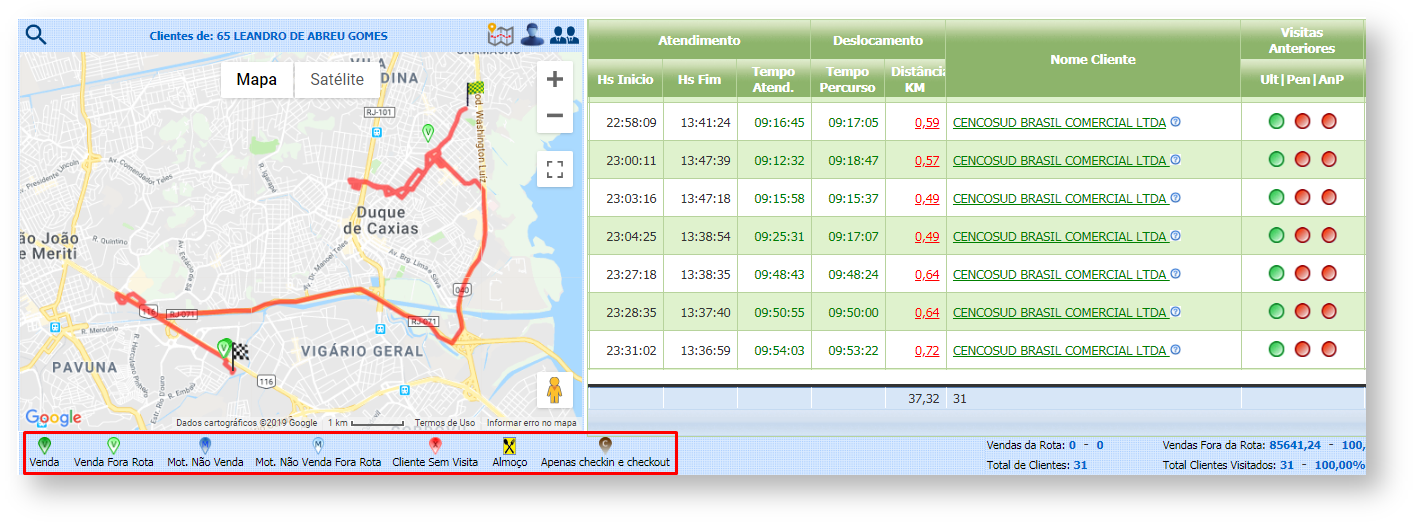This screenshot has height=523, width=1414.
Task: Click distance 0,59 in the 22:58:09 row
Action: coord(927,123)
